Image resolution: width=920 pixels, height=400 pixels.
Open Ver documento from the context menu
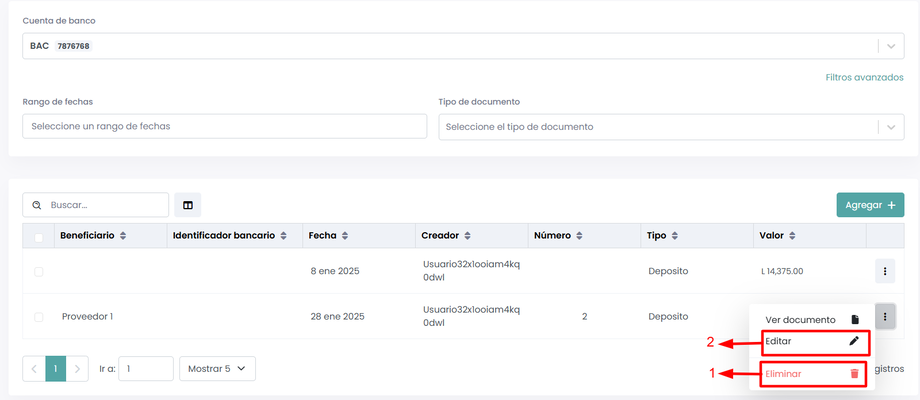tap(805, 319)
